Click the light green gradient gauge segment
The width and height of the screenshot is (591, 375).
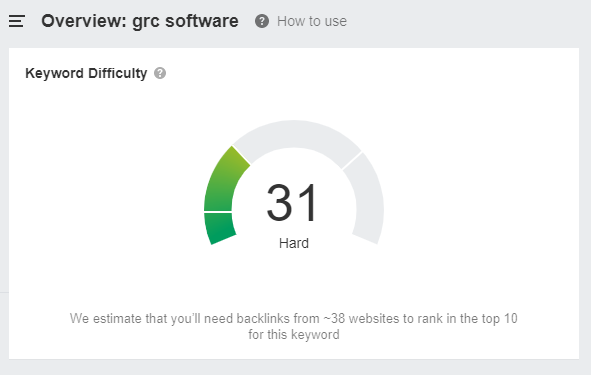[x=225, y=180]
